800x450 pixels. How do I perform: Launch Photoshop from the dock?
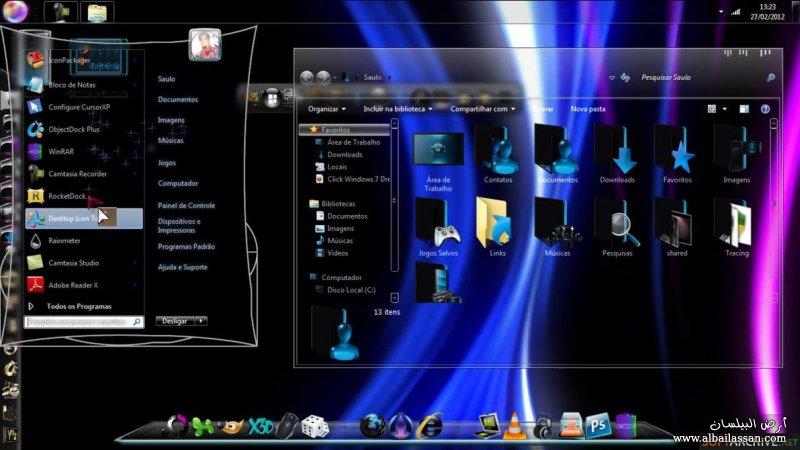tap(597, 426)
